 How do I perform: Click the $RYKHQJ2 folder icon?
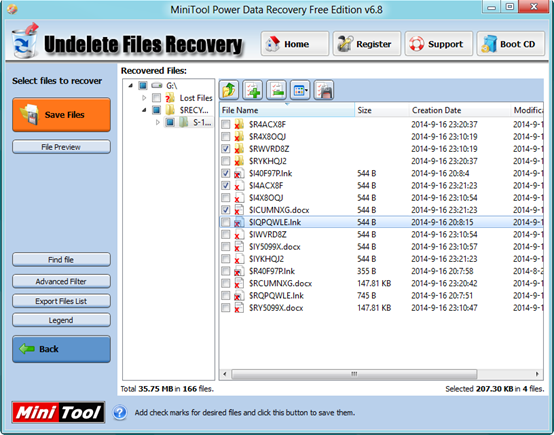[239, 161]
